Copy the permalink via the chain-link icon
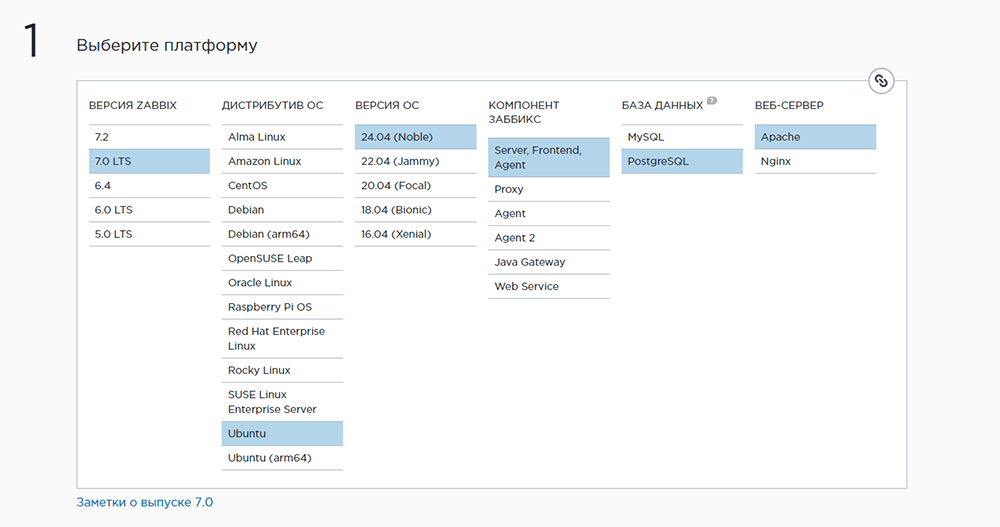Image resolution: width=1000 pixels, height=527 pixels. (x=881, y=81)
